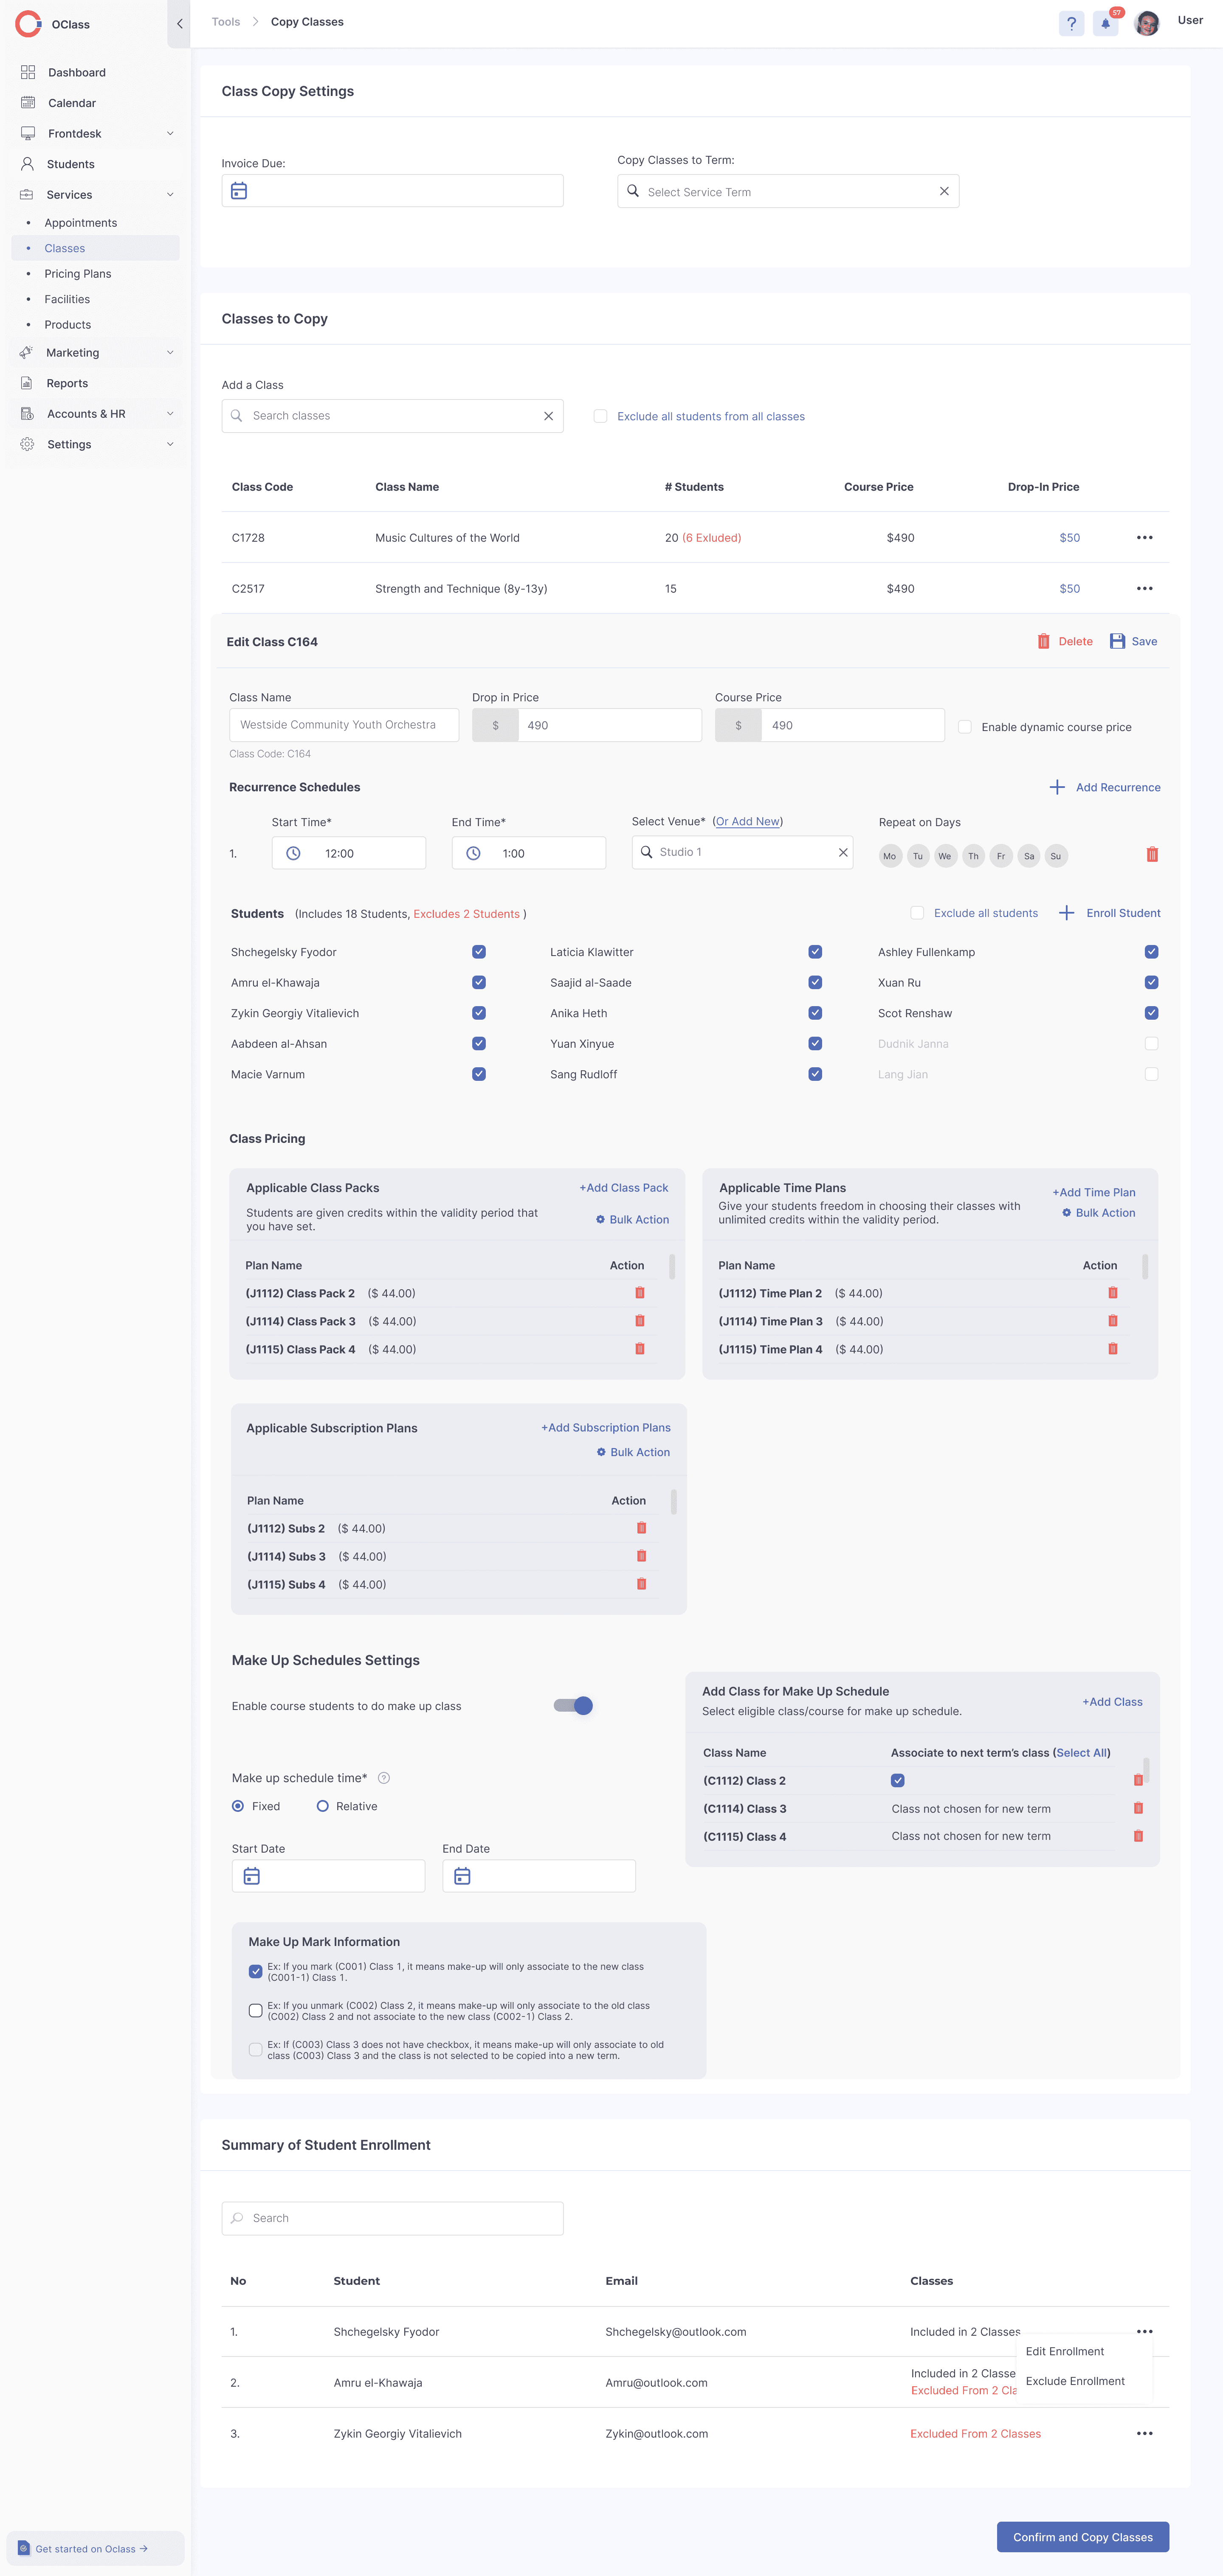The image size is (1223, 2576).
Task: Click +Add Class Pack link
Action: click(624, 1188)
